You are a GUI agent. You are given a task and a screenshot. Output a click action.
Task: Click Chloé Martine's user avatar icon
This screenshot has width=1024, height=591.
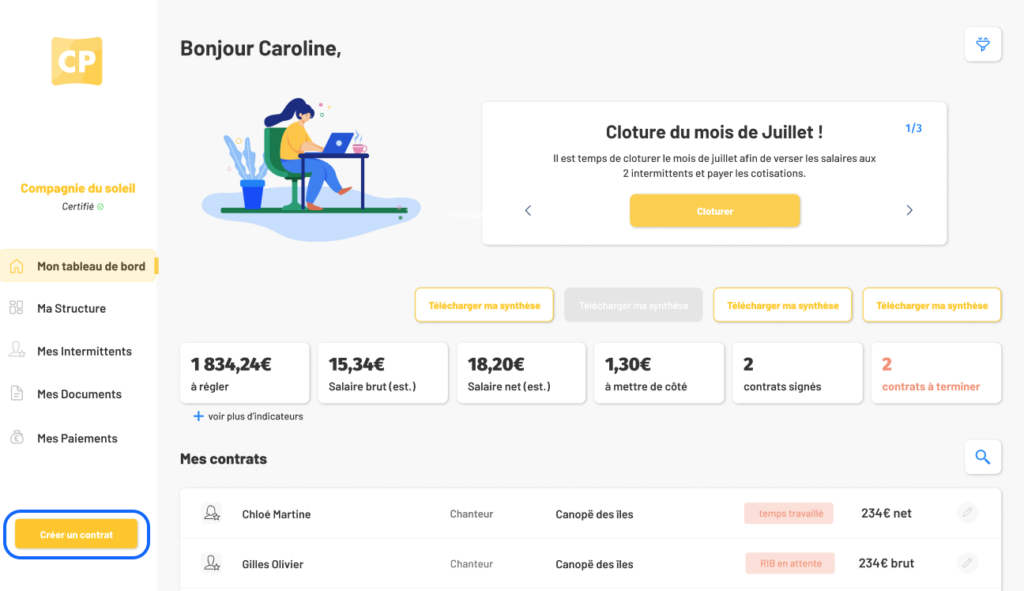pyautogui.click(x=212, y=513)
